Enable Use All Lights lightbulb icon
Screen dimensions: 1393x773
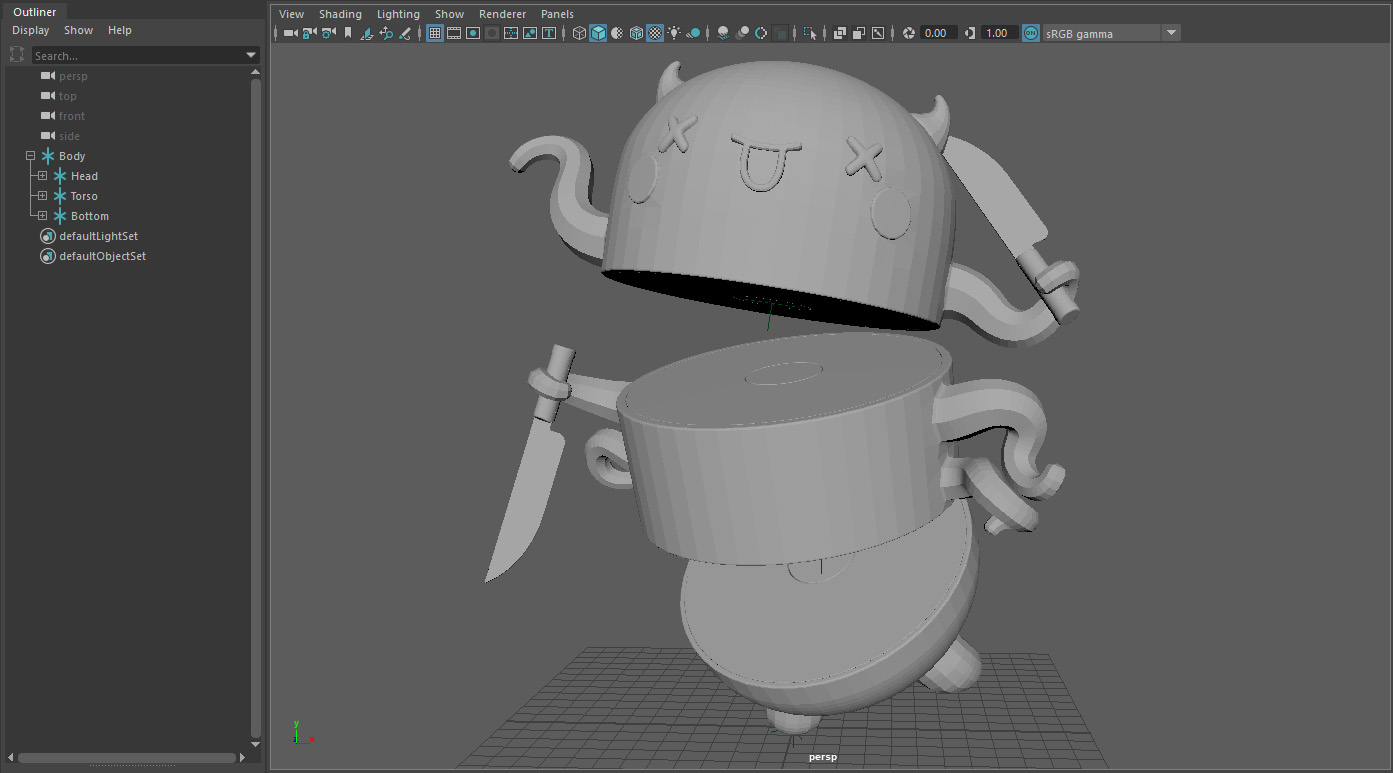pos(674,33)
